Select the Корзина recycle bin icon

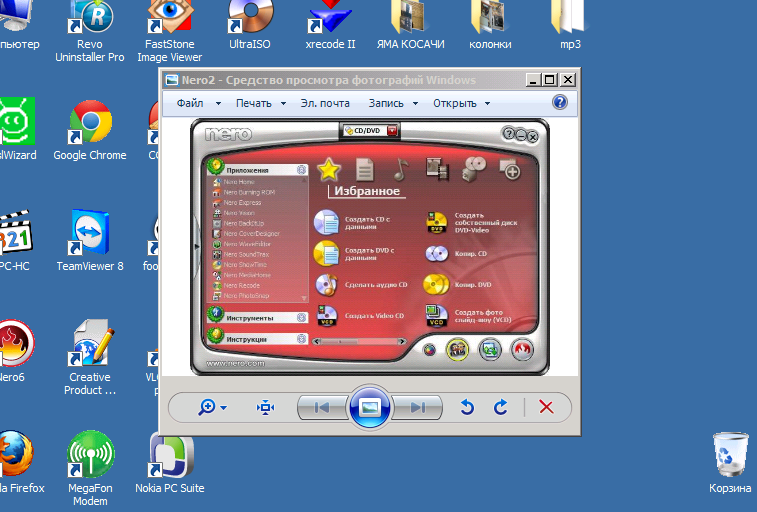(x=730, y=462)
